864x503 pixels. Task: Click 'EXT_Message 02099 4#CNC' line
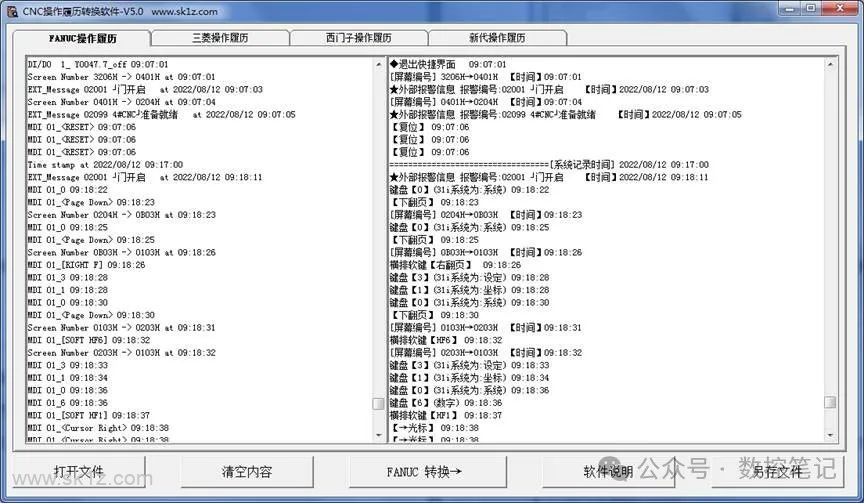point(161,115)
